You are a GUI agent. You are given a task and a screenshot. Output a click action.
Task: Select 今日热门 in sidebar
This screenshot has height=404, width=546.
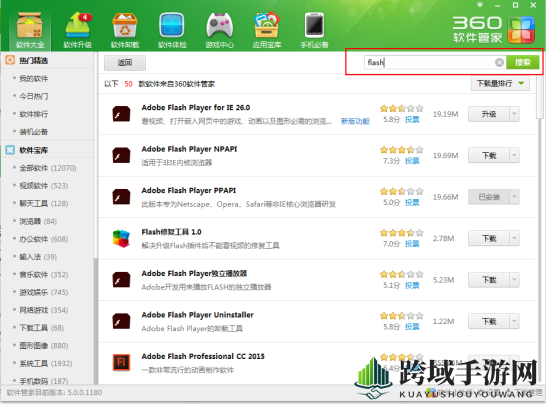pyautogui.click(x=33, y=96)
